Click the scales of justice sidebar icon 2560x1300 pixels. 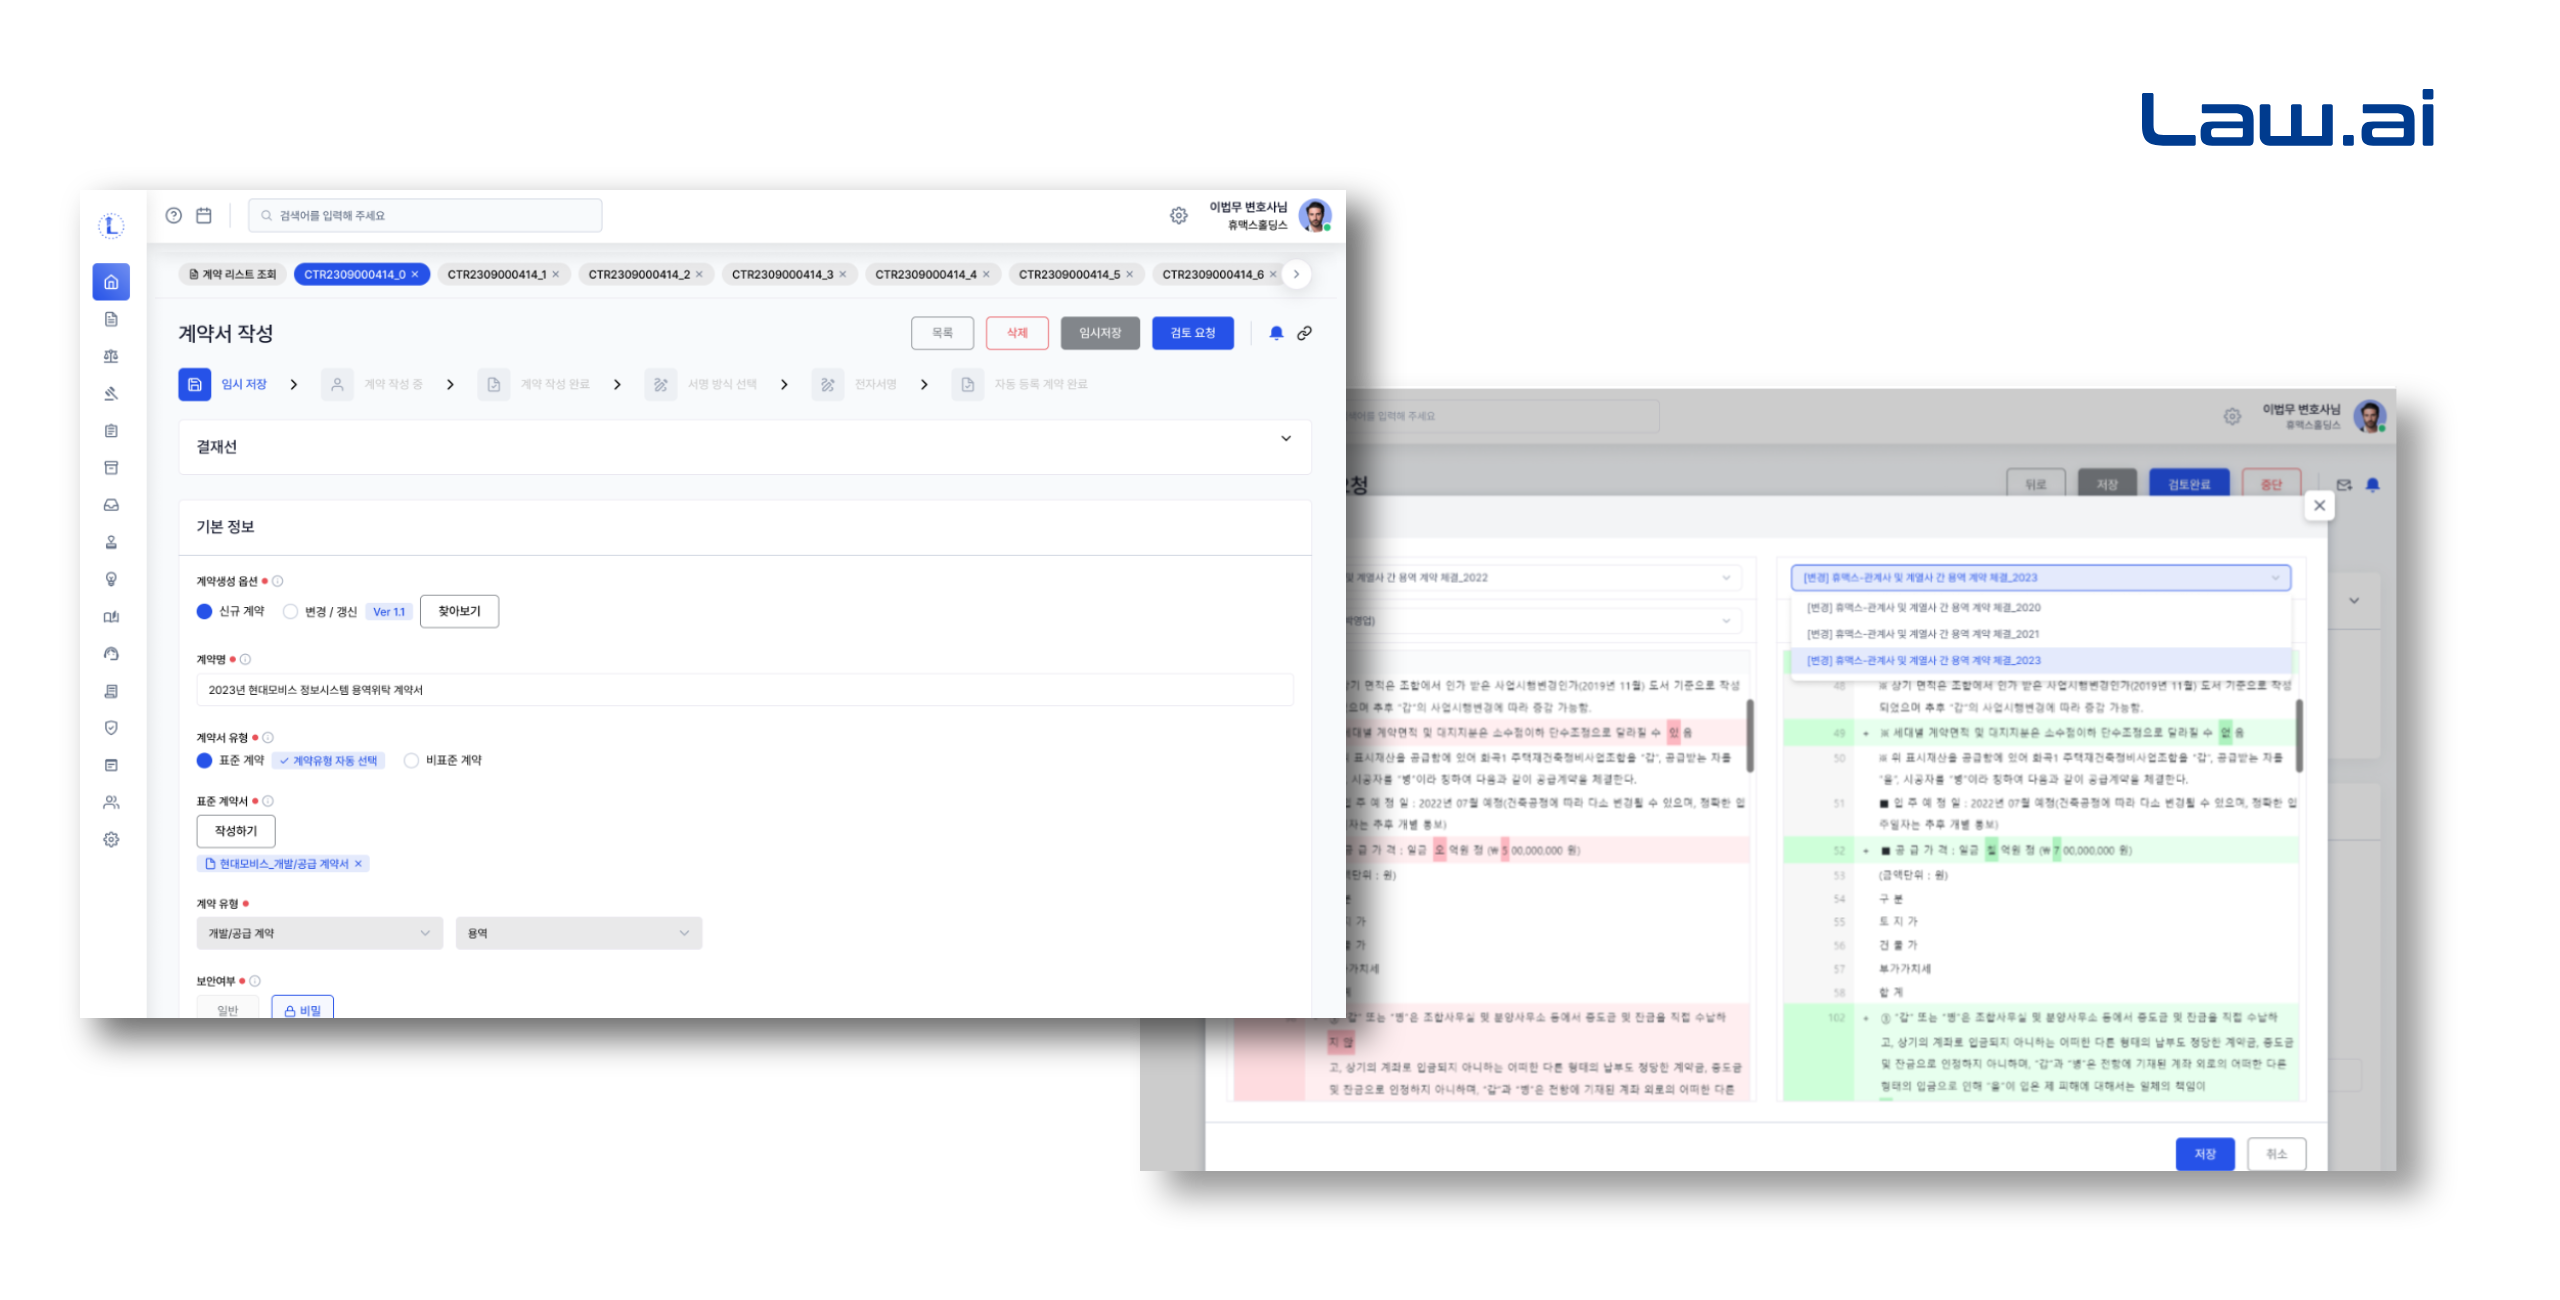point(111,356)
